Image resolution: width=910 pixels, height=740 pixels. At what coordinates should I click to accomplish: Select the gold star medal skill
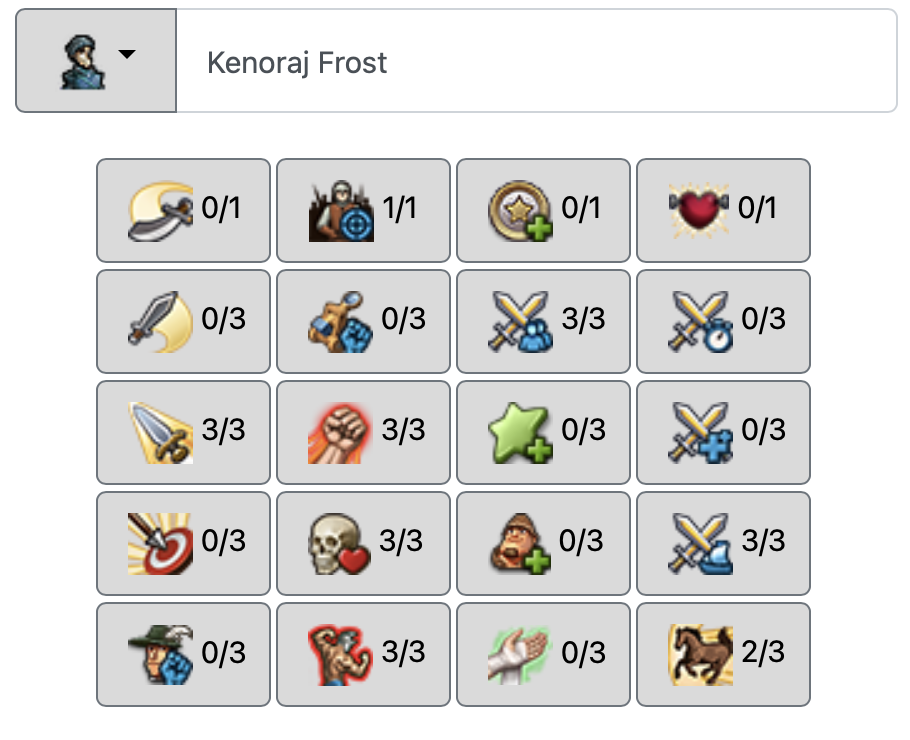(543, 210)
